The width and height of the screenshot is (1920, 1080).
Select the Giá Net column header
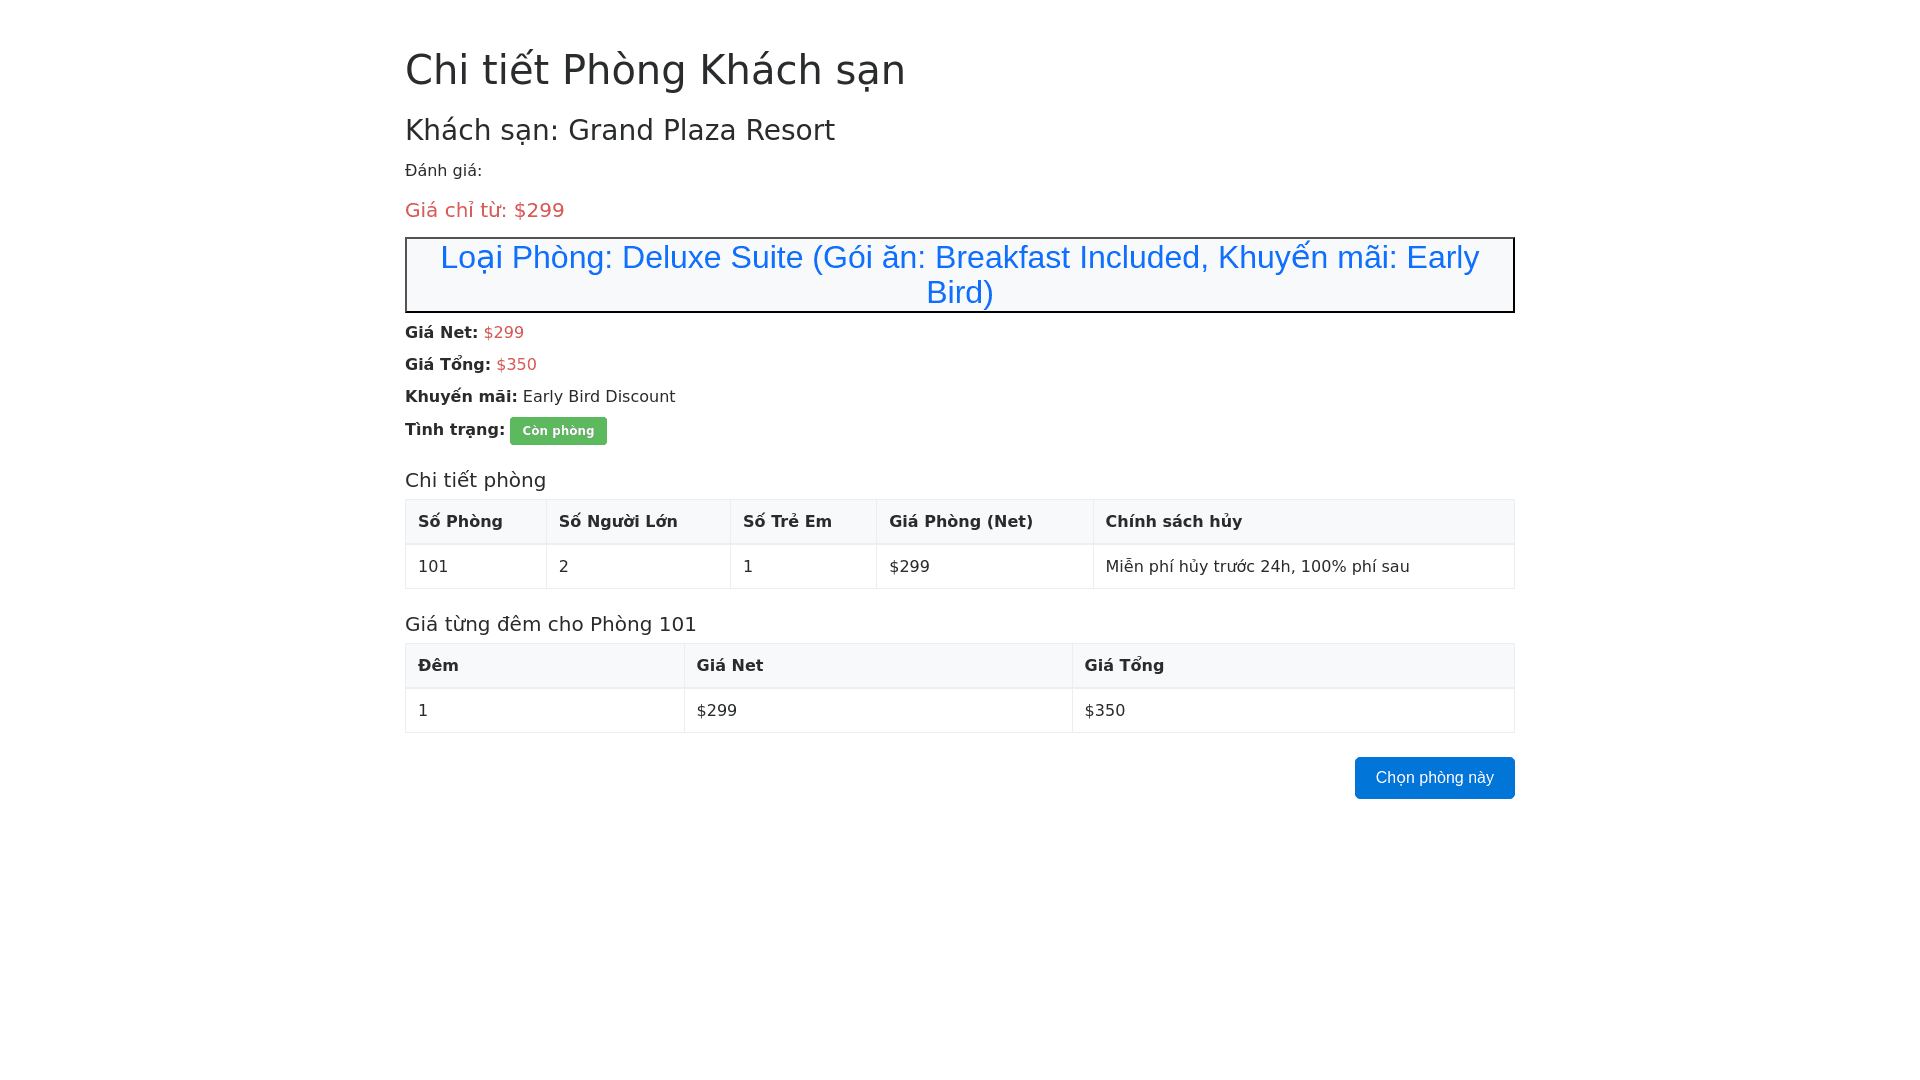[x=729, y=666]
